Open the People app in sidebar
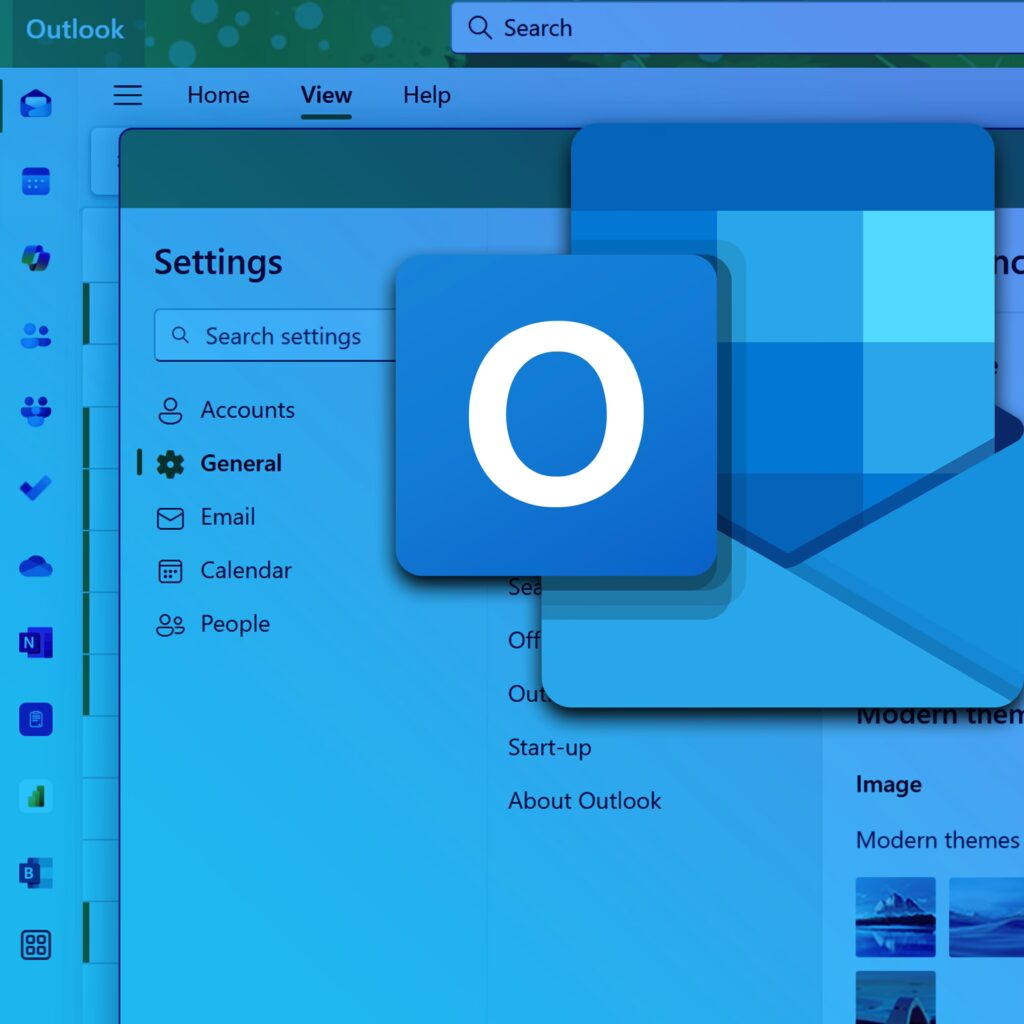The image size is (1024, 1024). [36, 335]
